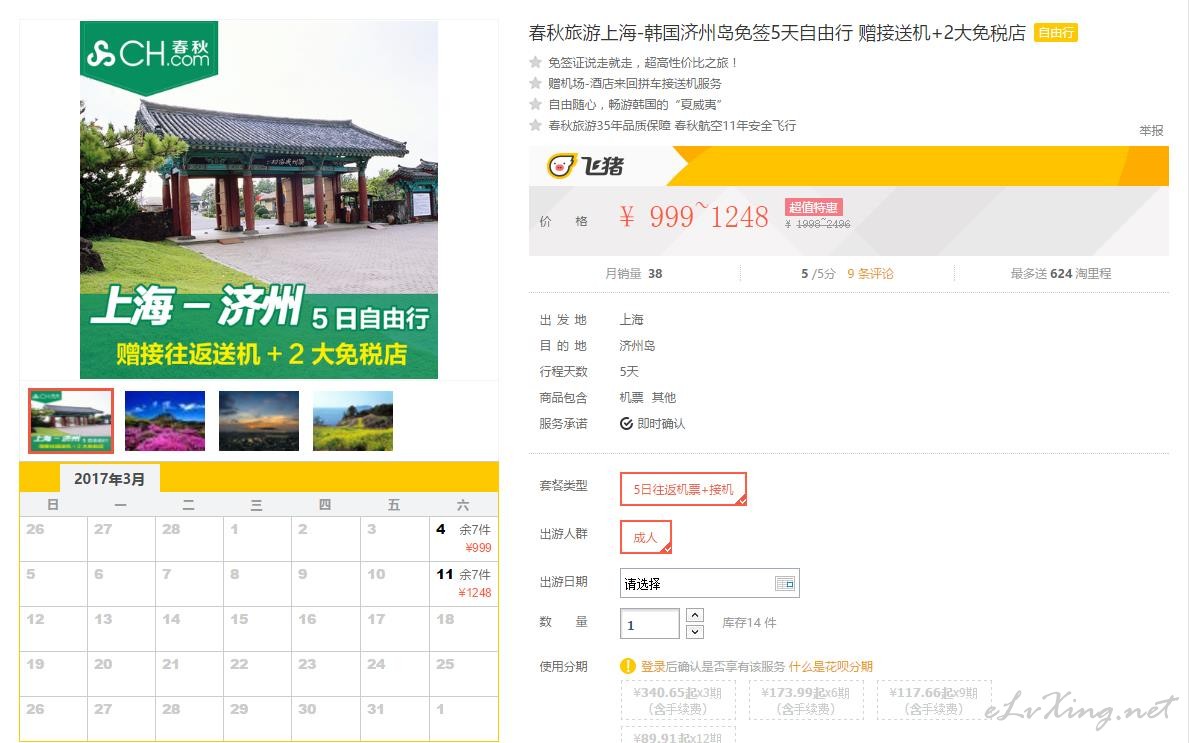Choose the ¥173.99 x6期 installment option

[805, 700]
